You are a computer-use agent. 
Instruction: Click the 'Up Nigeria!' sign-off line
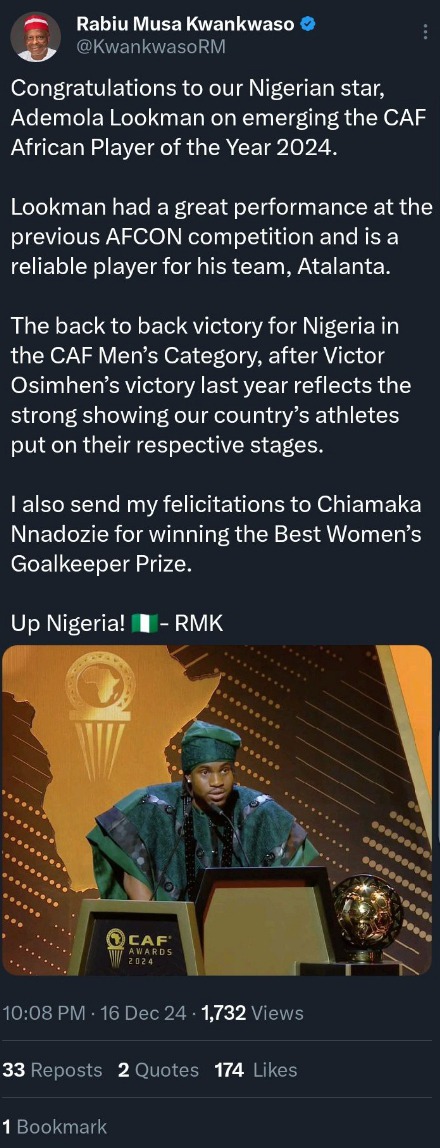coord(116,624)
